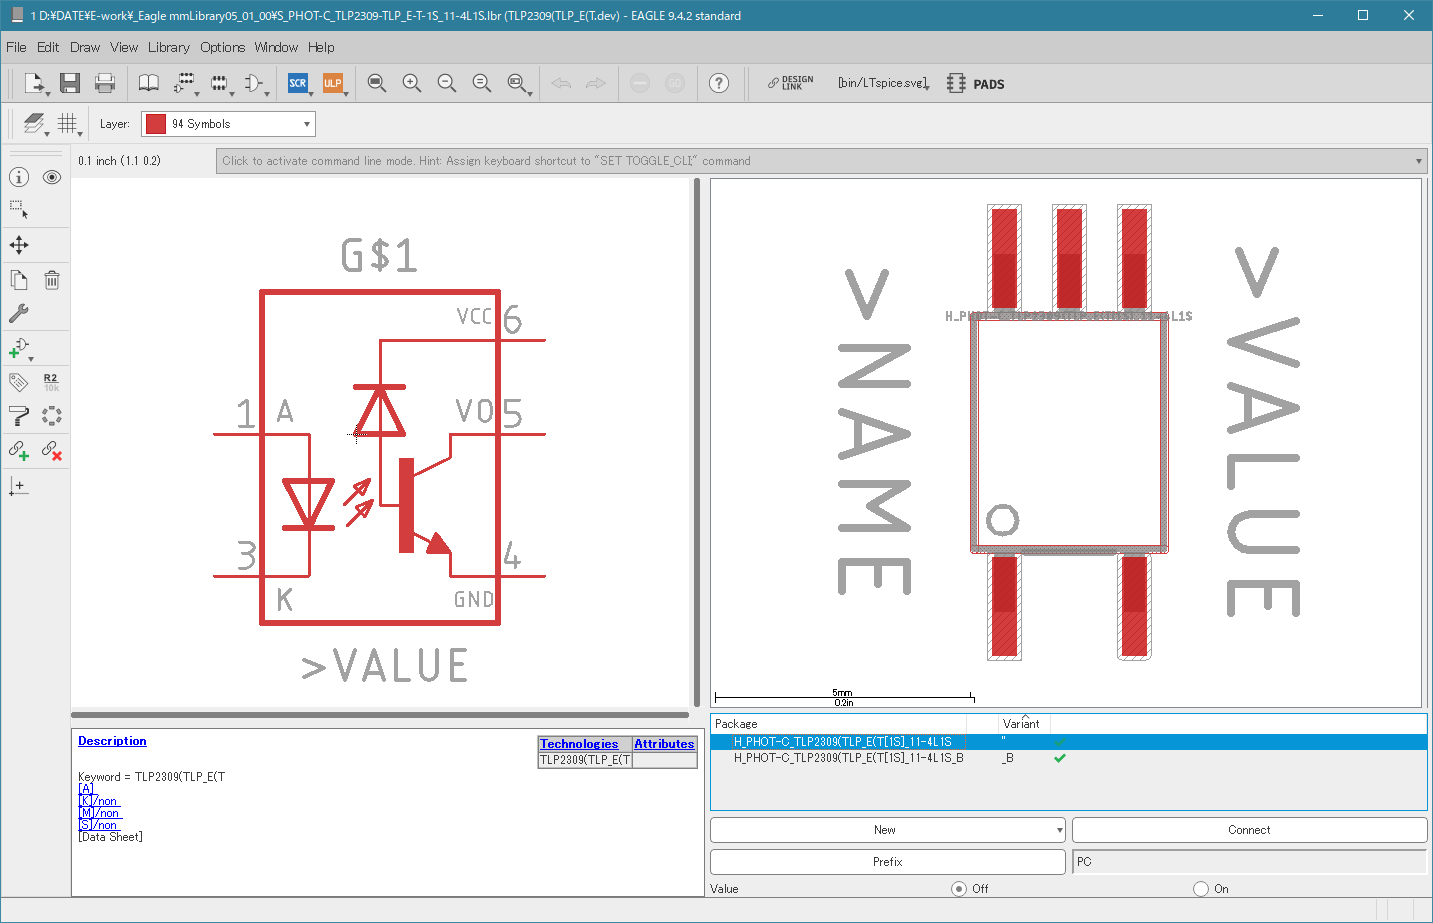
Task: Open the Help menu
Action: pos(321,47)
